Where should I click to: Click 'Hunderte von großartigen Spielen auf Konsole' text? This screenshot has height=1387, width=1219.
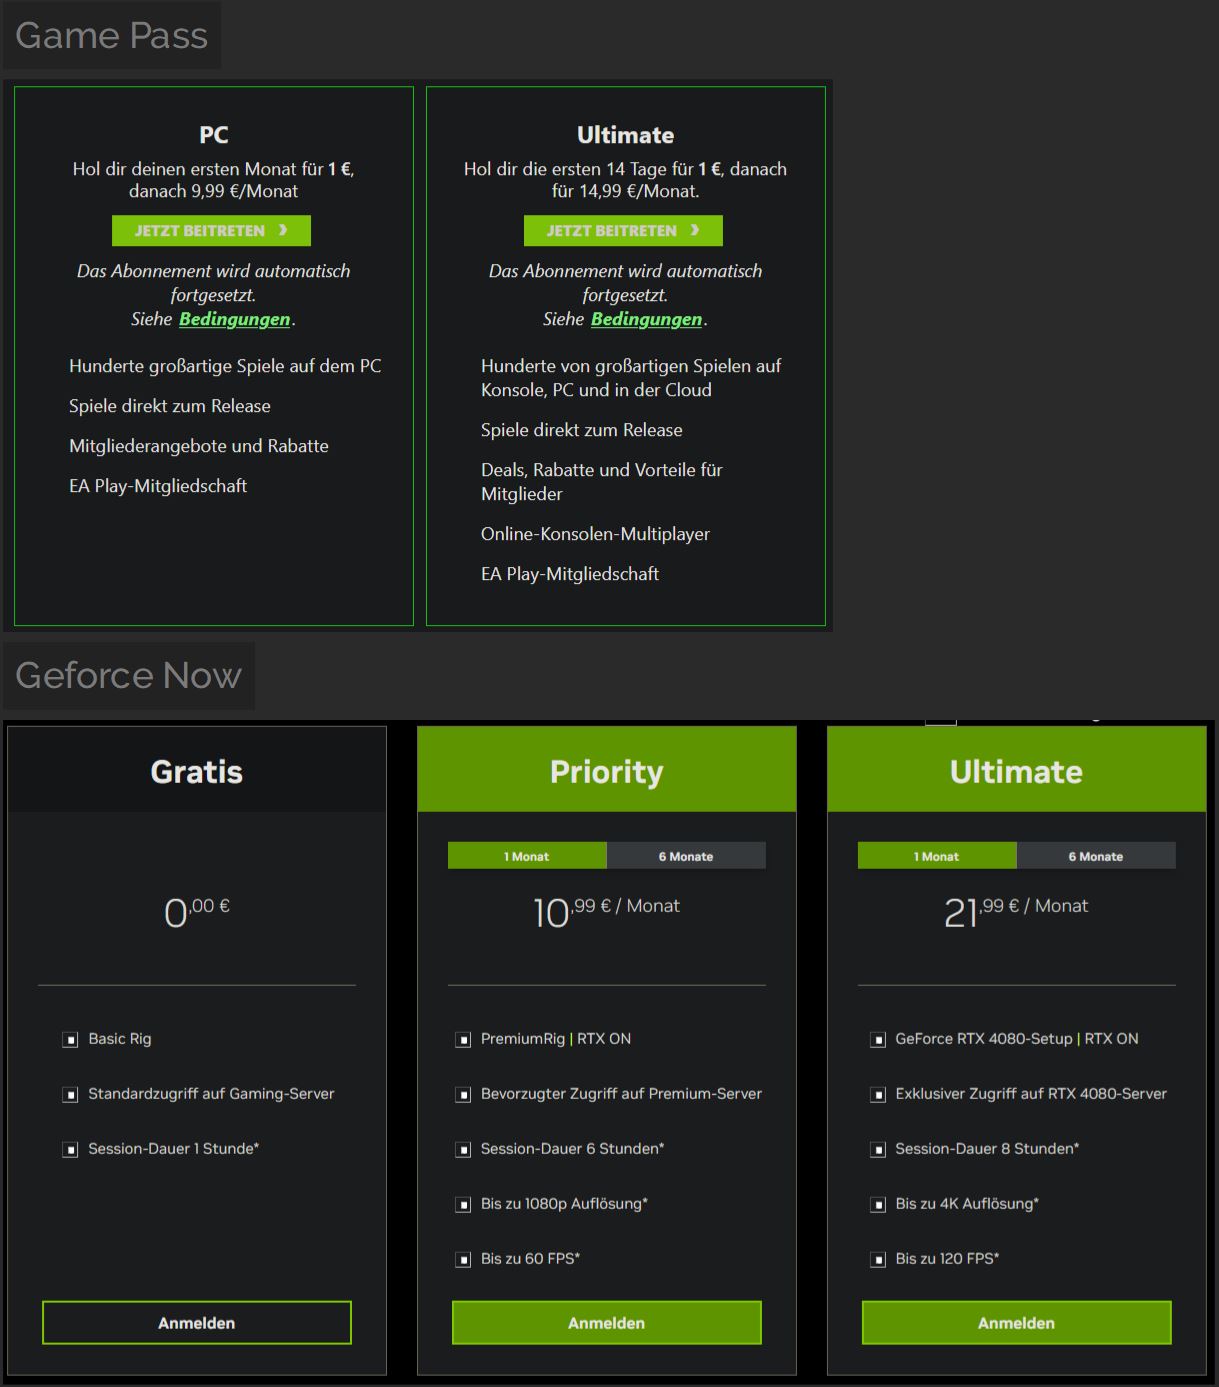click(x=631, y=378)
